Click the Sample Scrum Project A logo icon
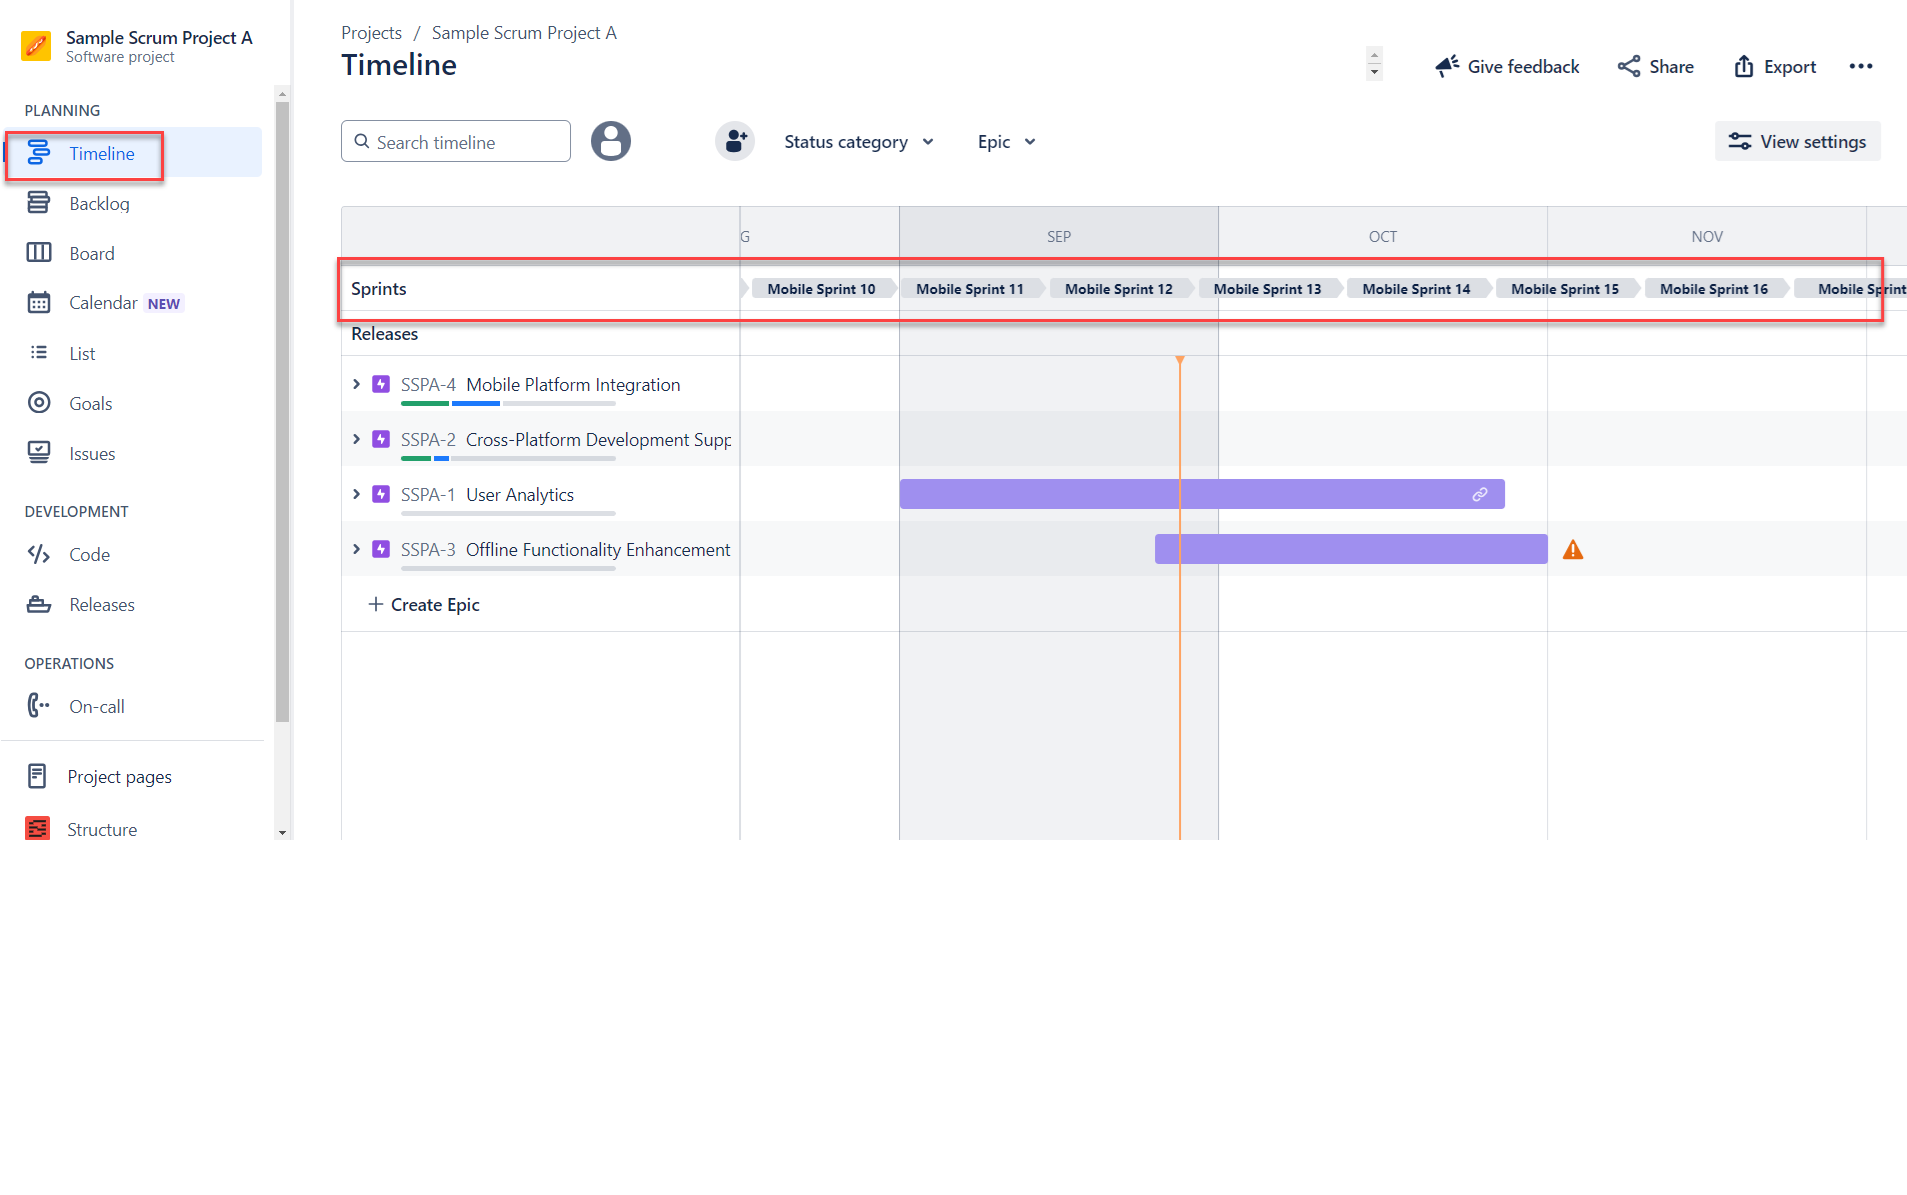1907x1195 pixels. point(36,46)
